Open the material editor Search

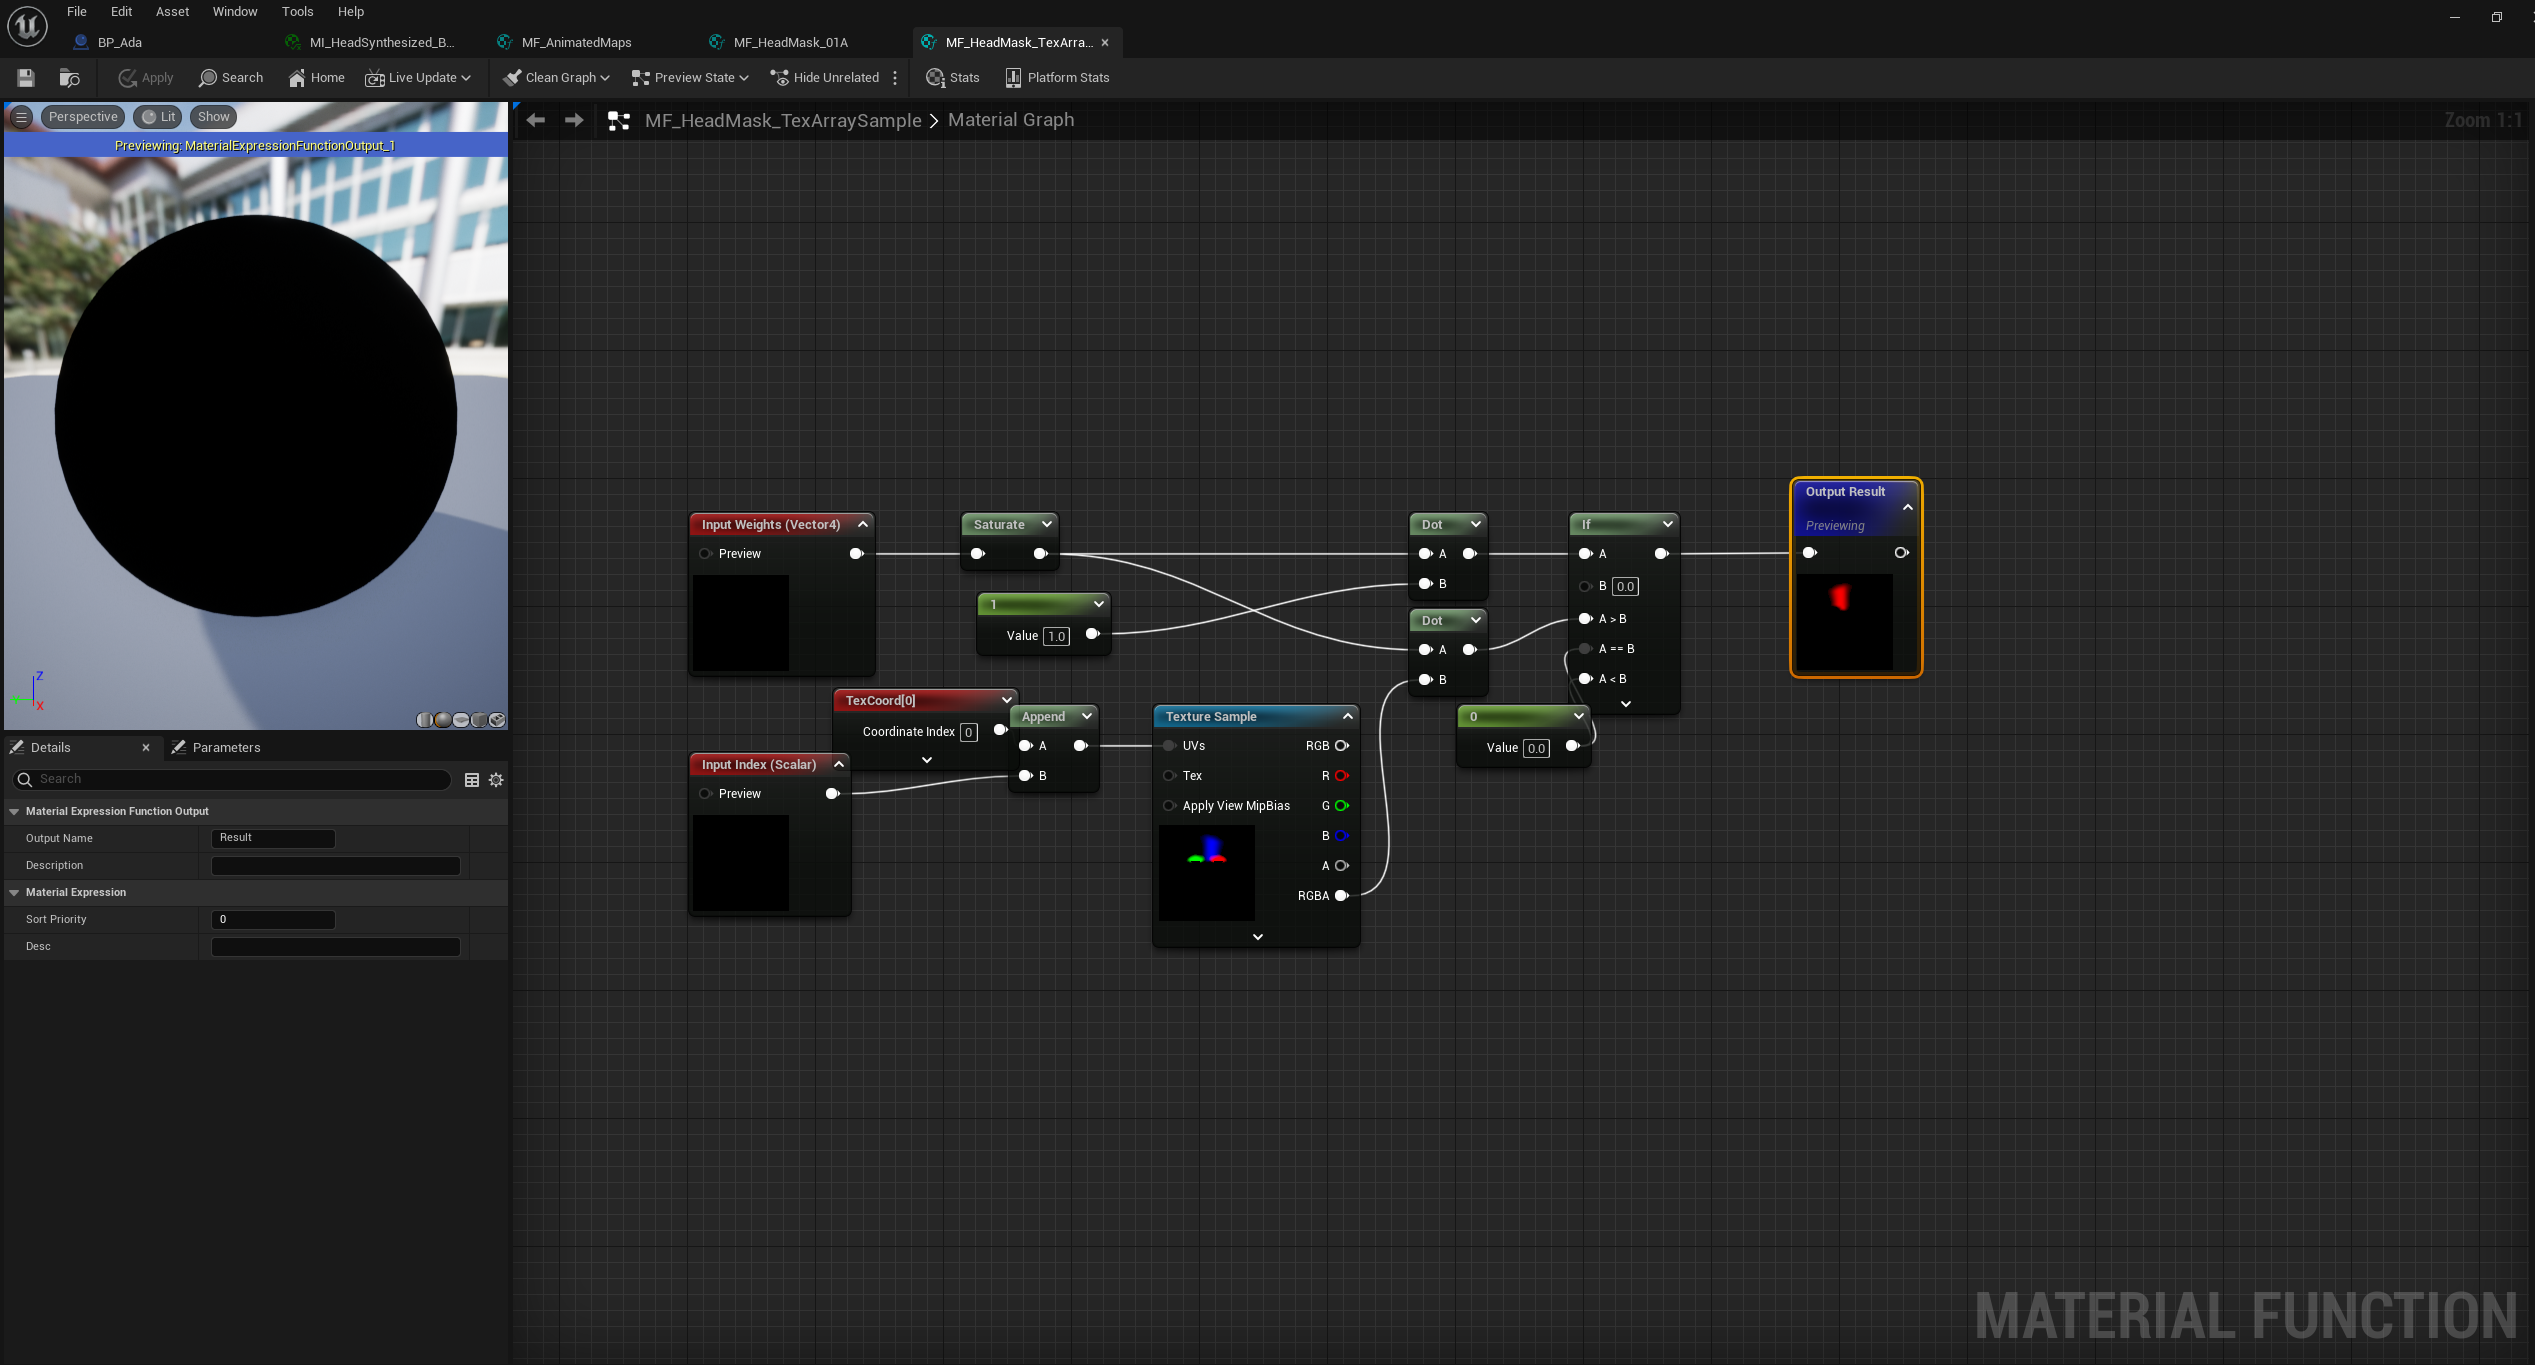point(230,78)
